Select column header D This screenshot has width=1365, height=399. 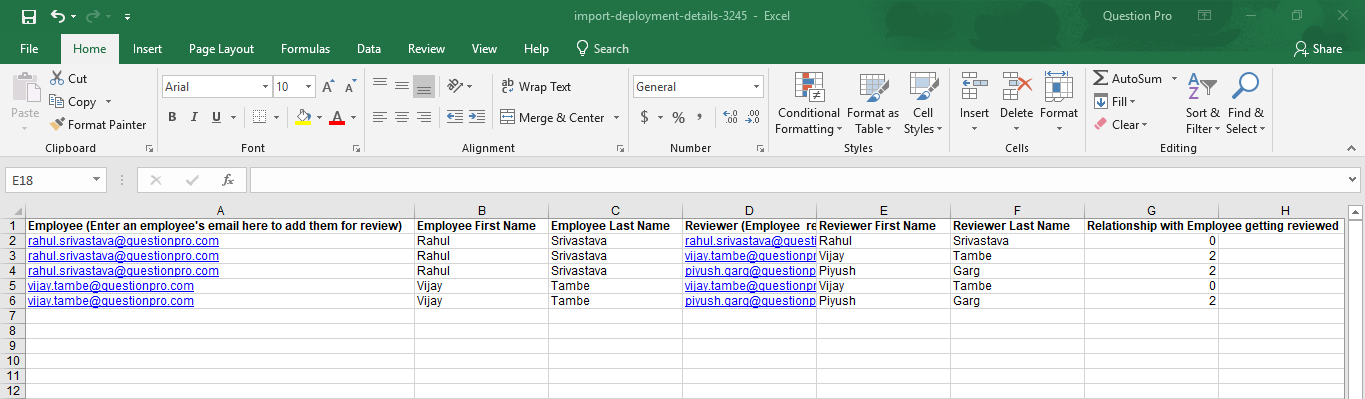coord(749,210)
